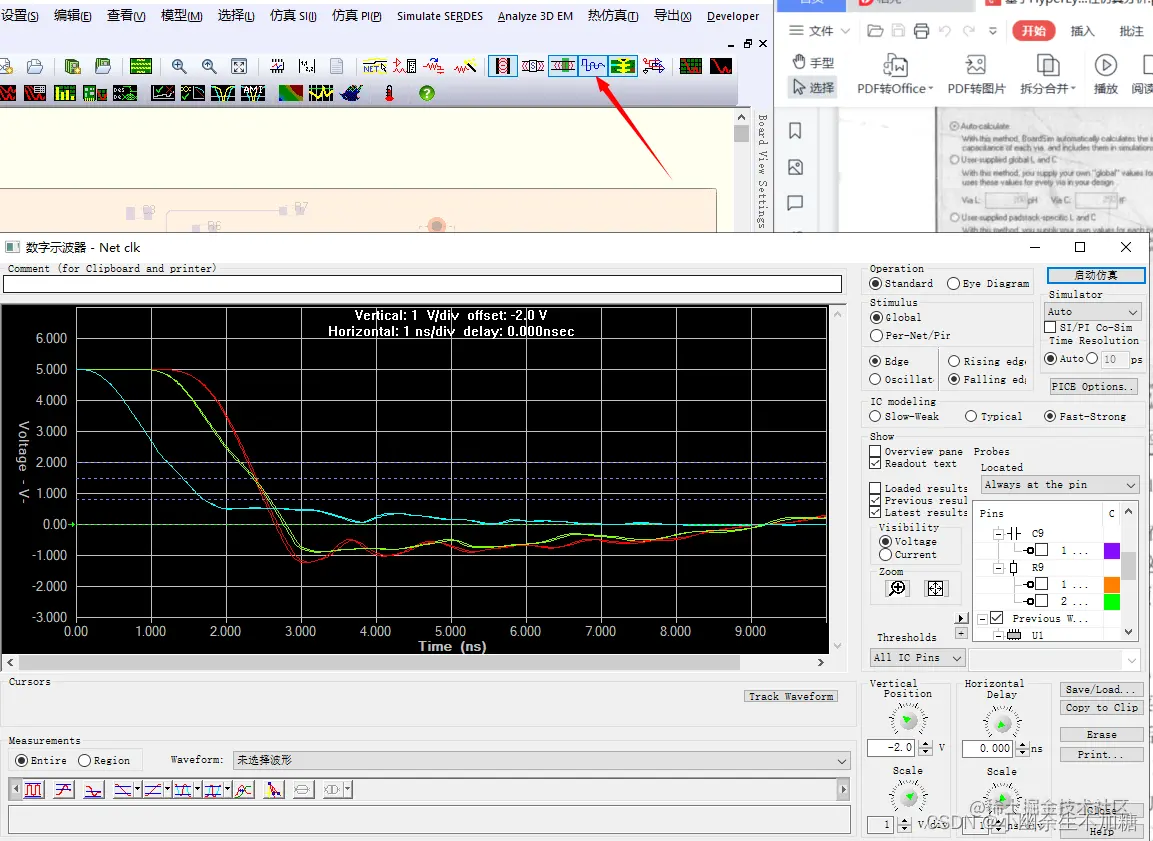
Task: Enable the SI/PI Co-Sim checkbox
Action: pyautogui.click(x=1050, y=327)
